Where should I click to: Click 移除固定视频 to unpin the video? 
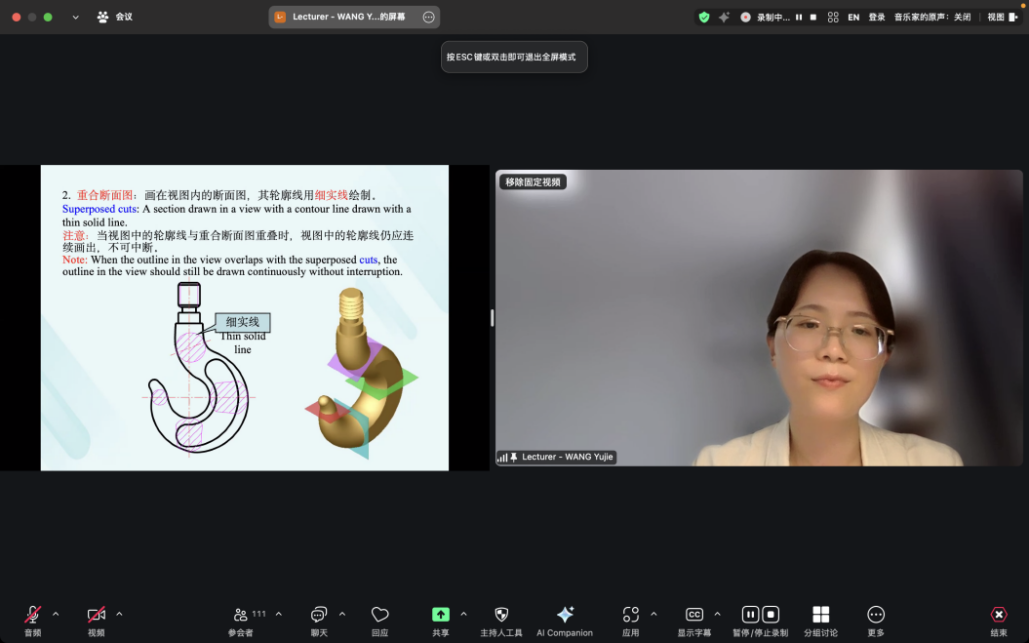532,181
